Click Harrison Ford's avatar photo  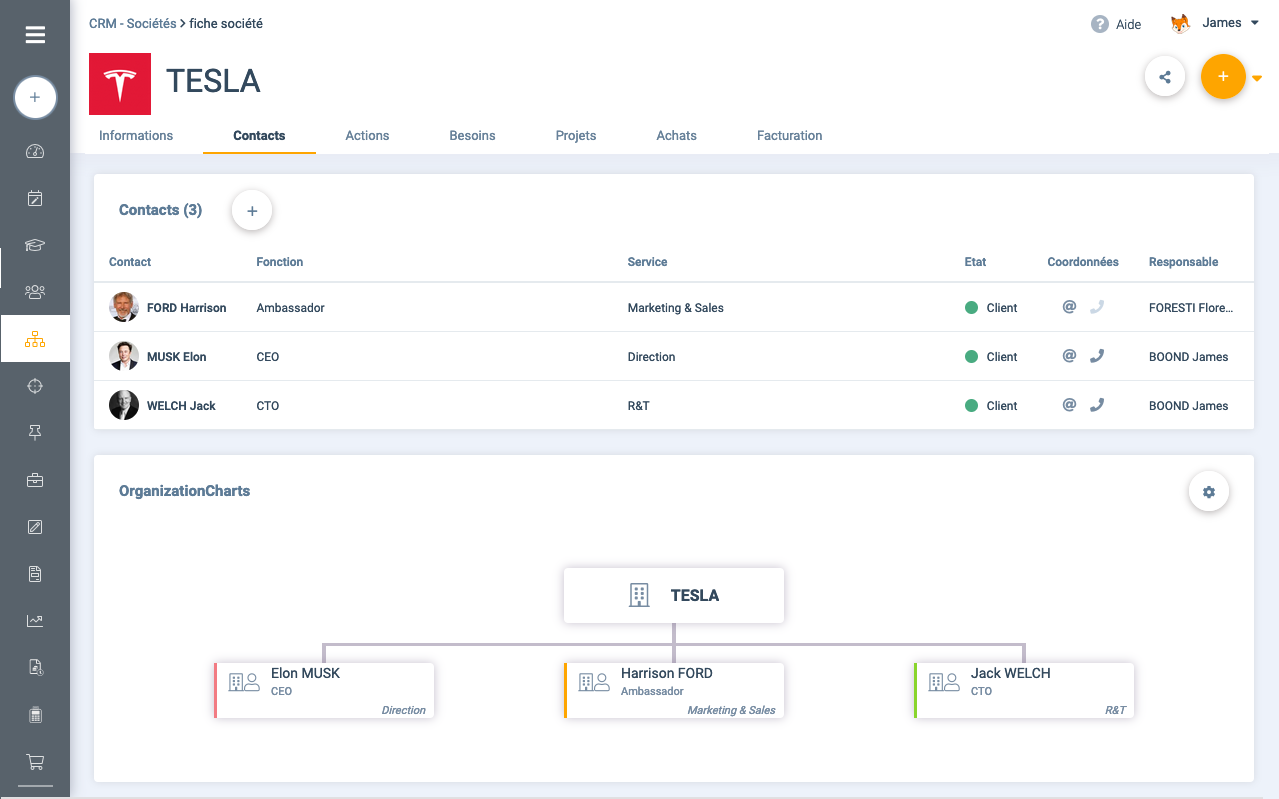[x=124, y=307]
